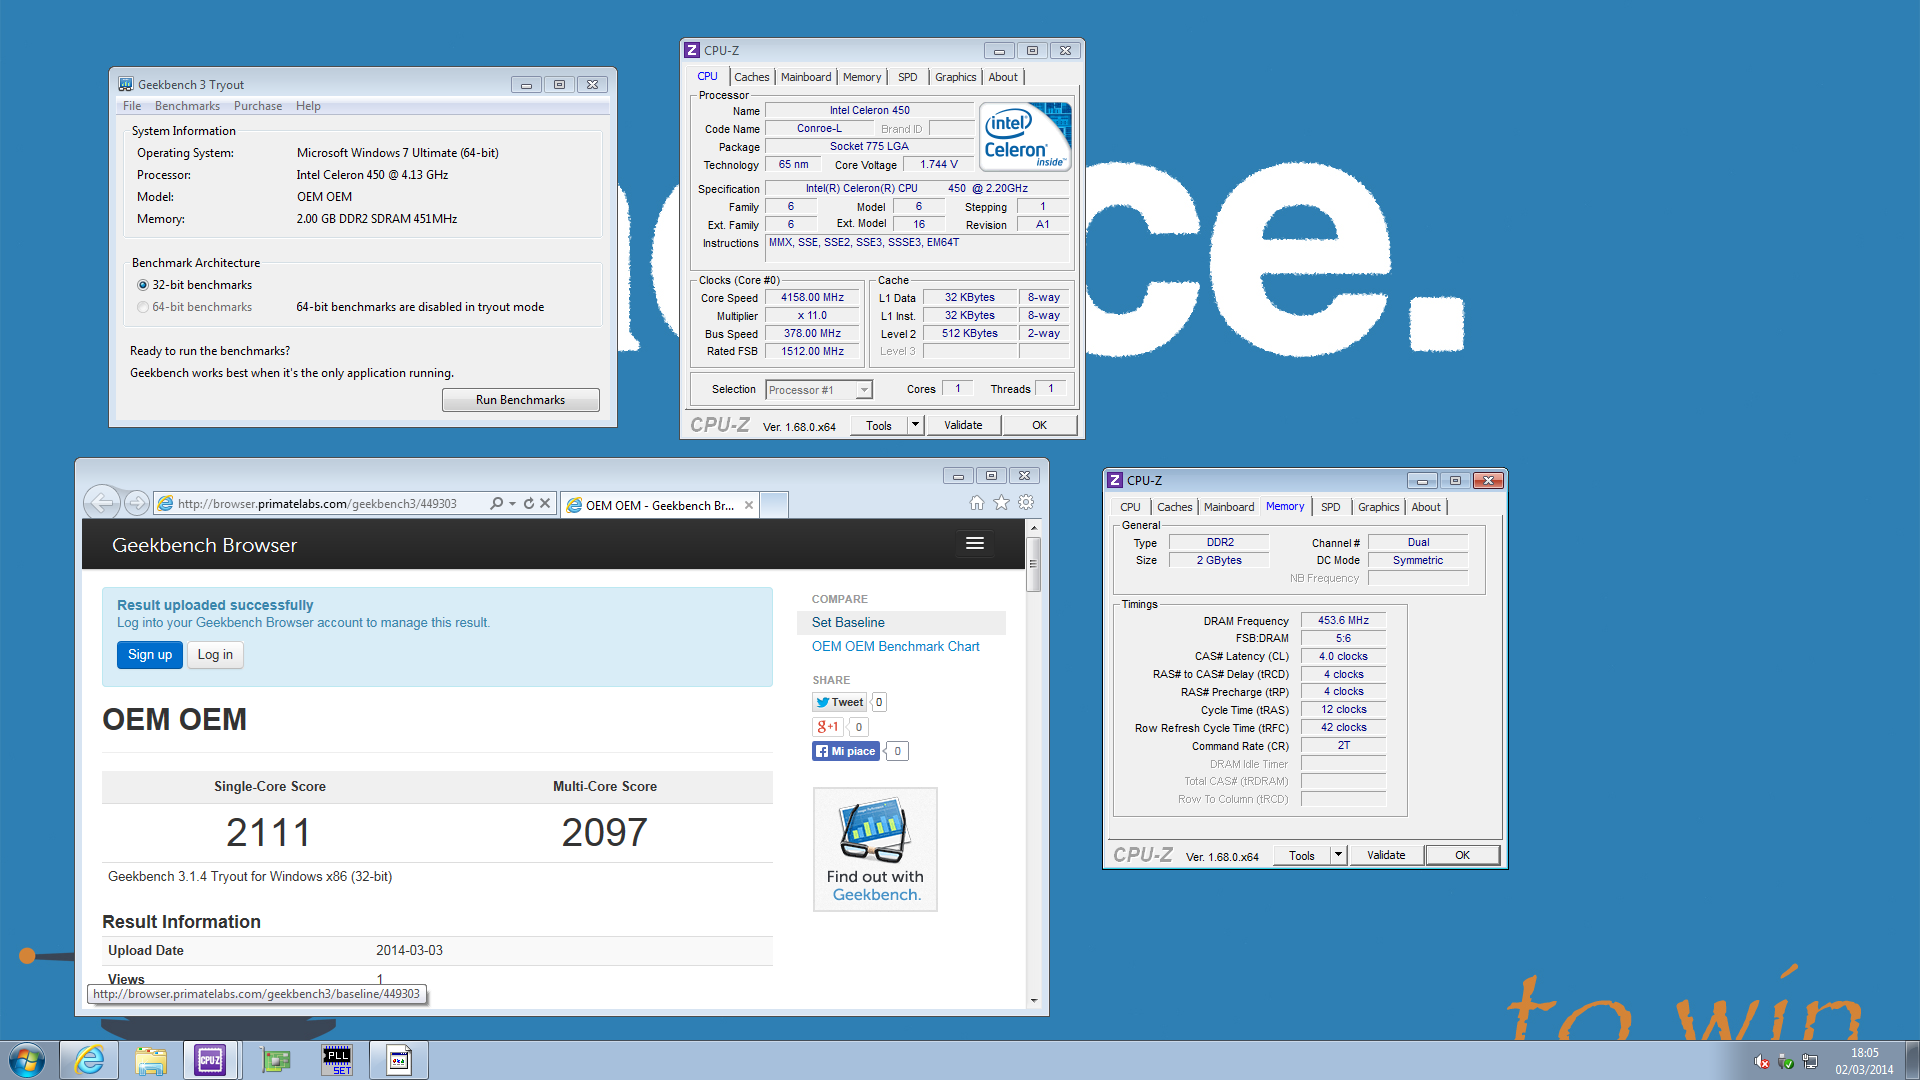
Task: Click the Facebook Mi piace button
Action: pos(846,751)
